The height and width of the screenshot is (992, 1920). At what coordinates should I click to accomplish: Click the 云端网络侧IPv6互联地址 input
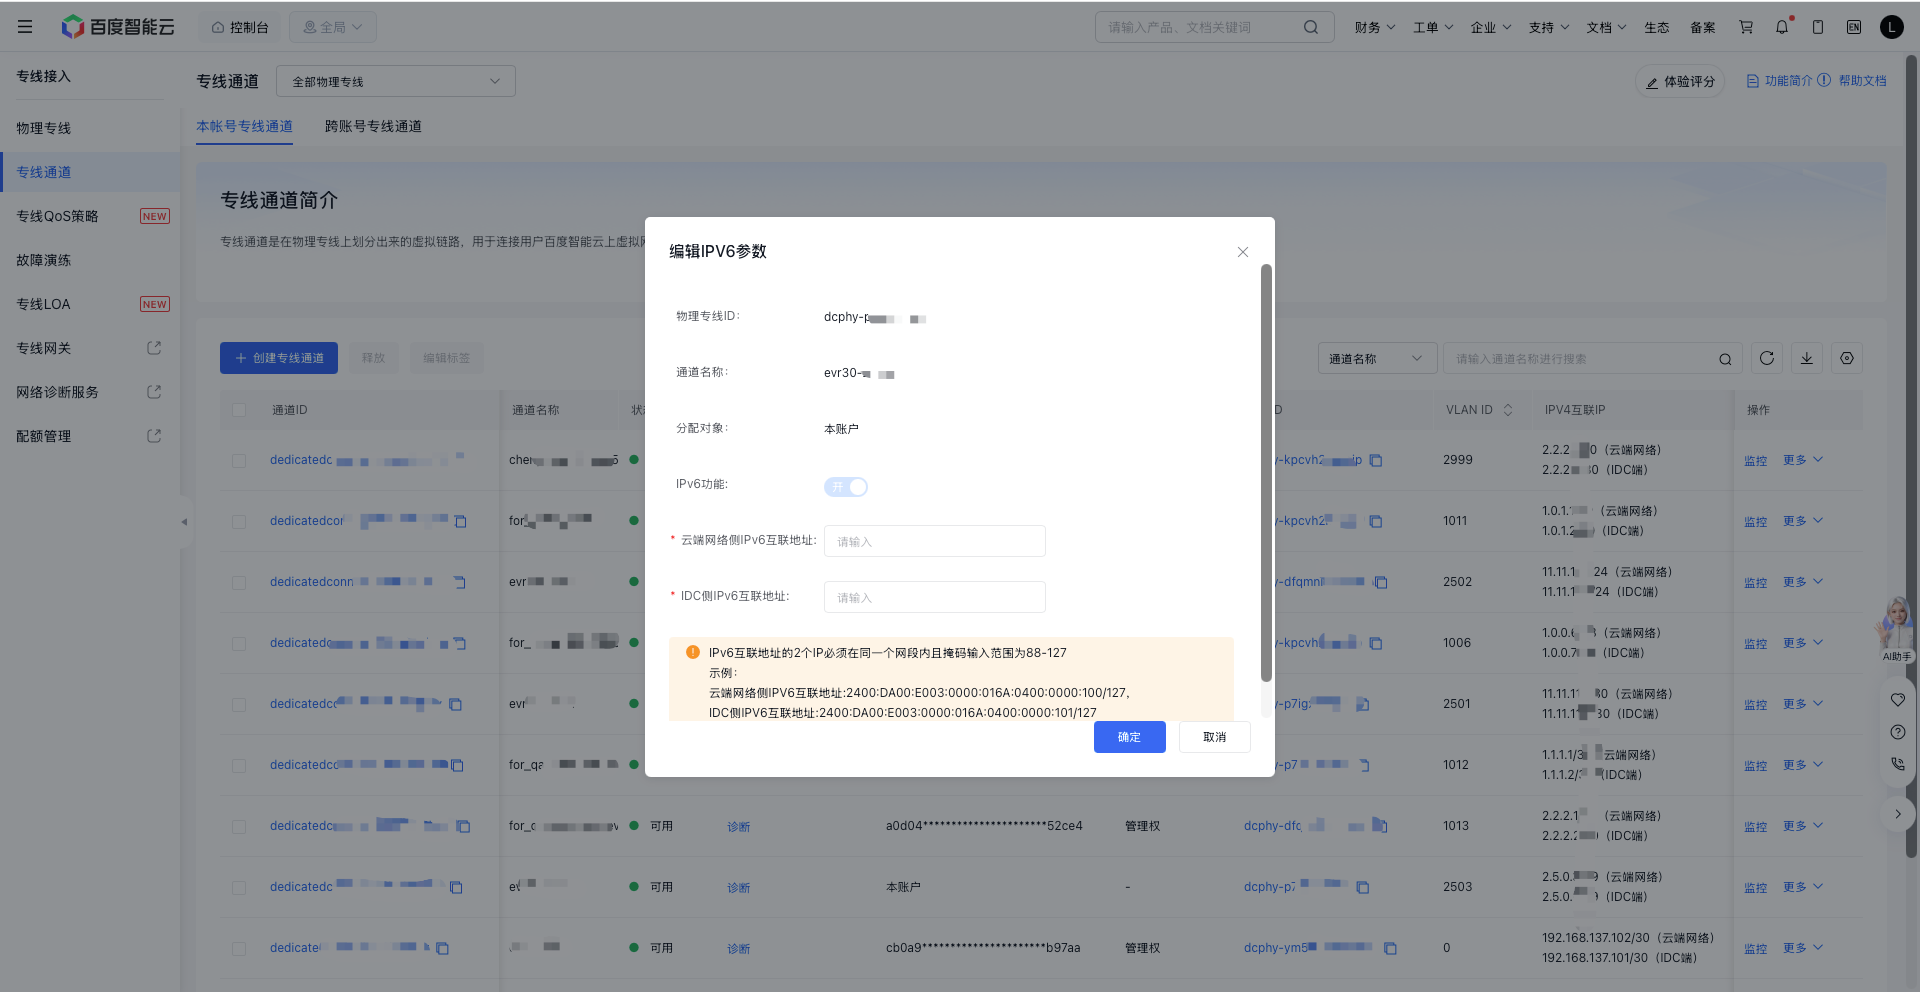tap(935, 541)
